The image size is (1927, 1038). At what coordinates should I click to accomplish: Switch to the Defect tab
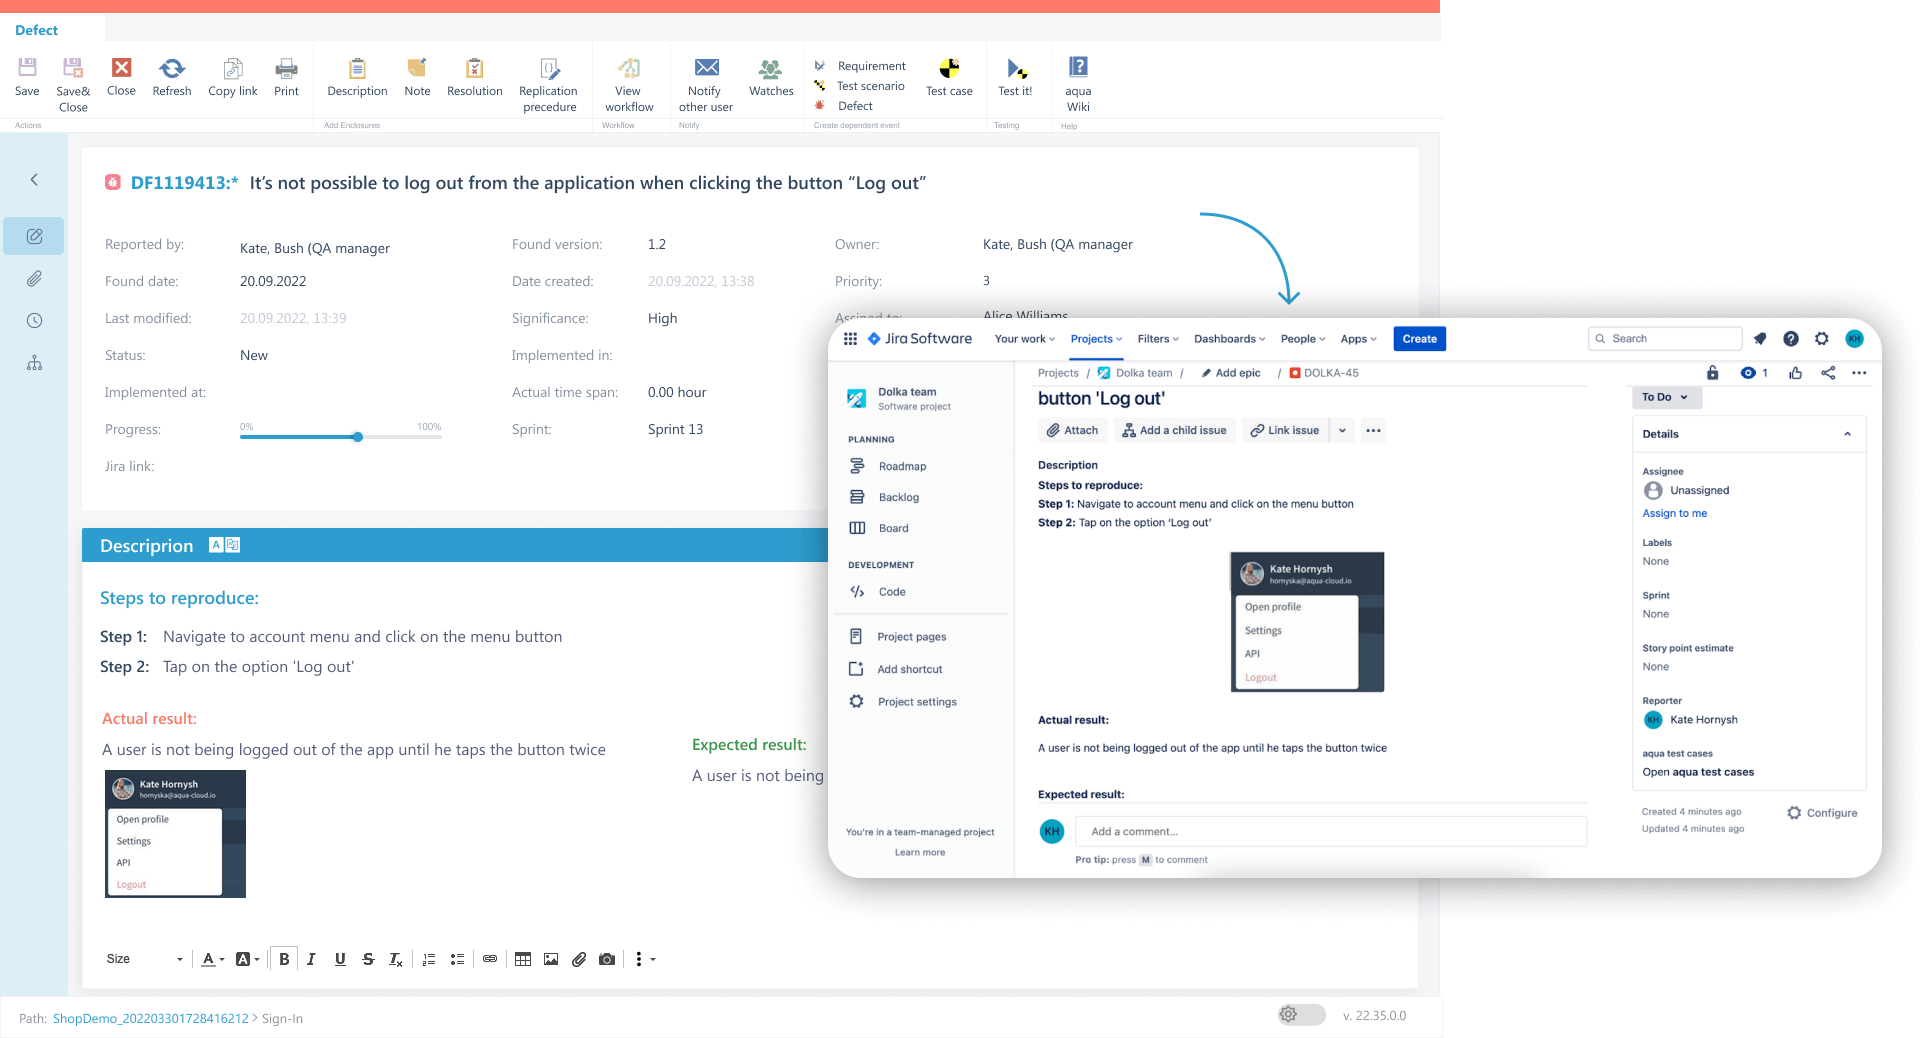tap(36, 29)
